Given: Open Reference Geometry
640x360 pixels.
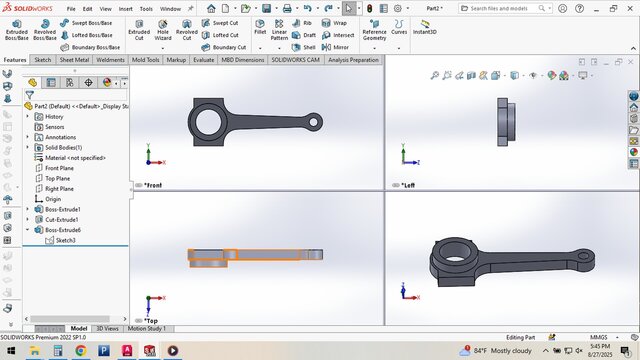Looking at the screenshot, I should 374,29.
